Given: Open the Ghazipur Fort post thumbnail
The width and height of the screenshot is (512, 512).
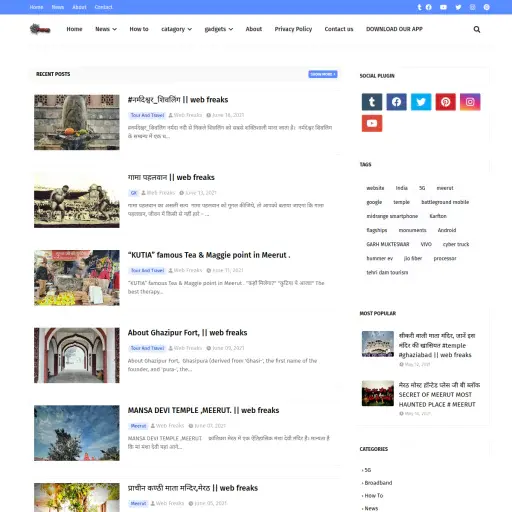Looking at the screenshot, I should (77, 355).
